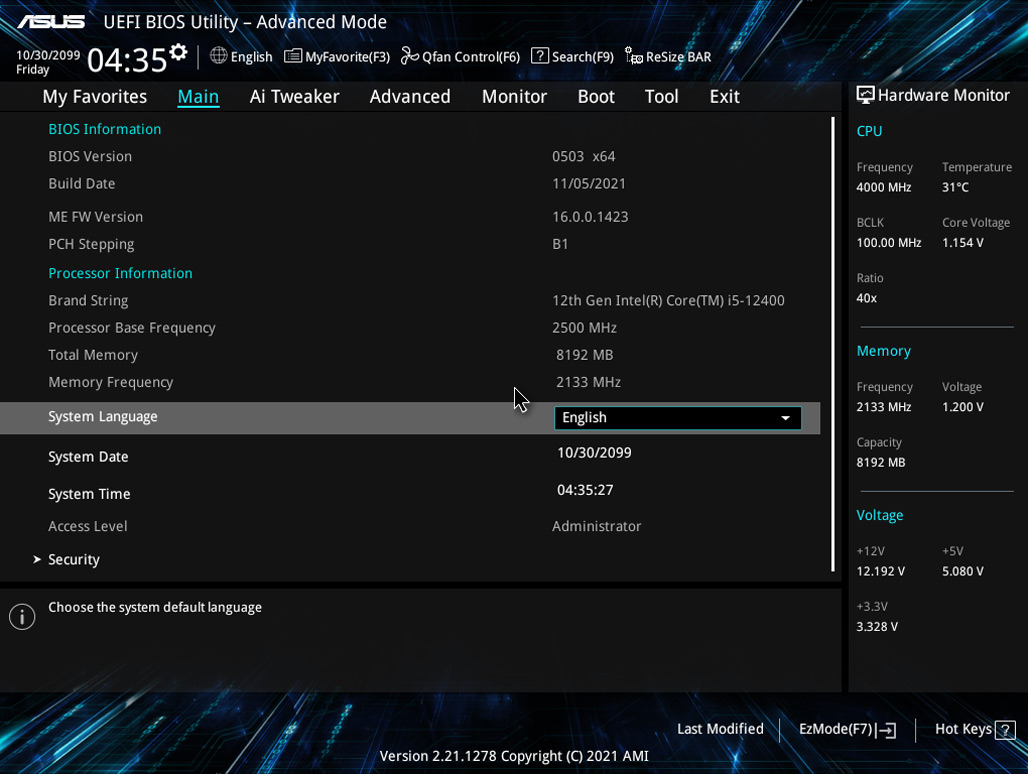Image resolution: width=1028 pixels, height=774 pixels.
Task: Click the Memory Voltage 1.200 V reading
Action: tap(962, 407)
